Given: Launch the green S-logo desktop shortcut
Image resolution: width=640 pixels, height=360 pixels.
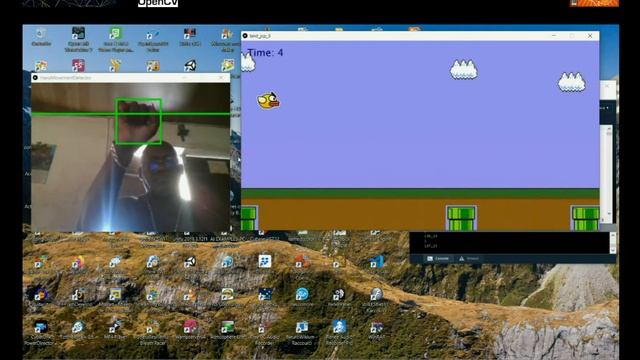Looking at the screenshot, I should coord(115,33).
